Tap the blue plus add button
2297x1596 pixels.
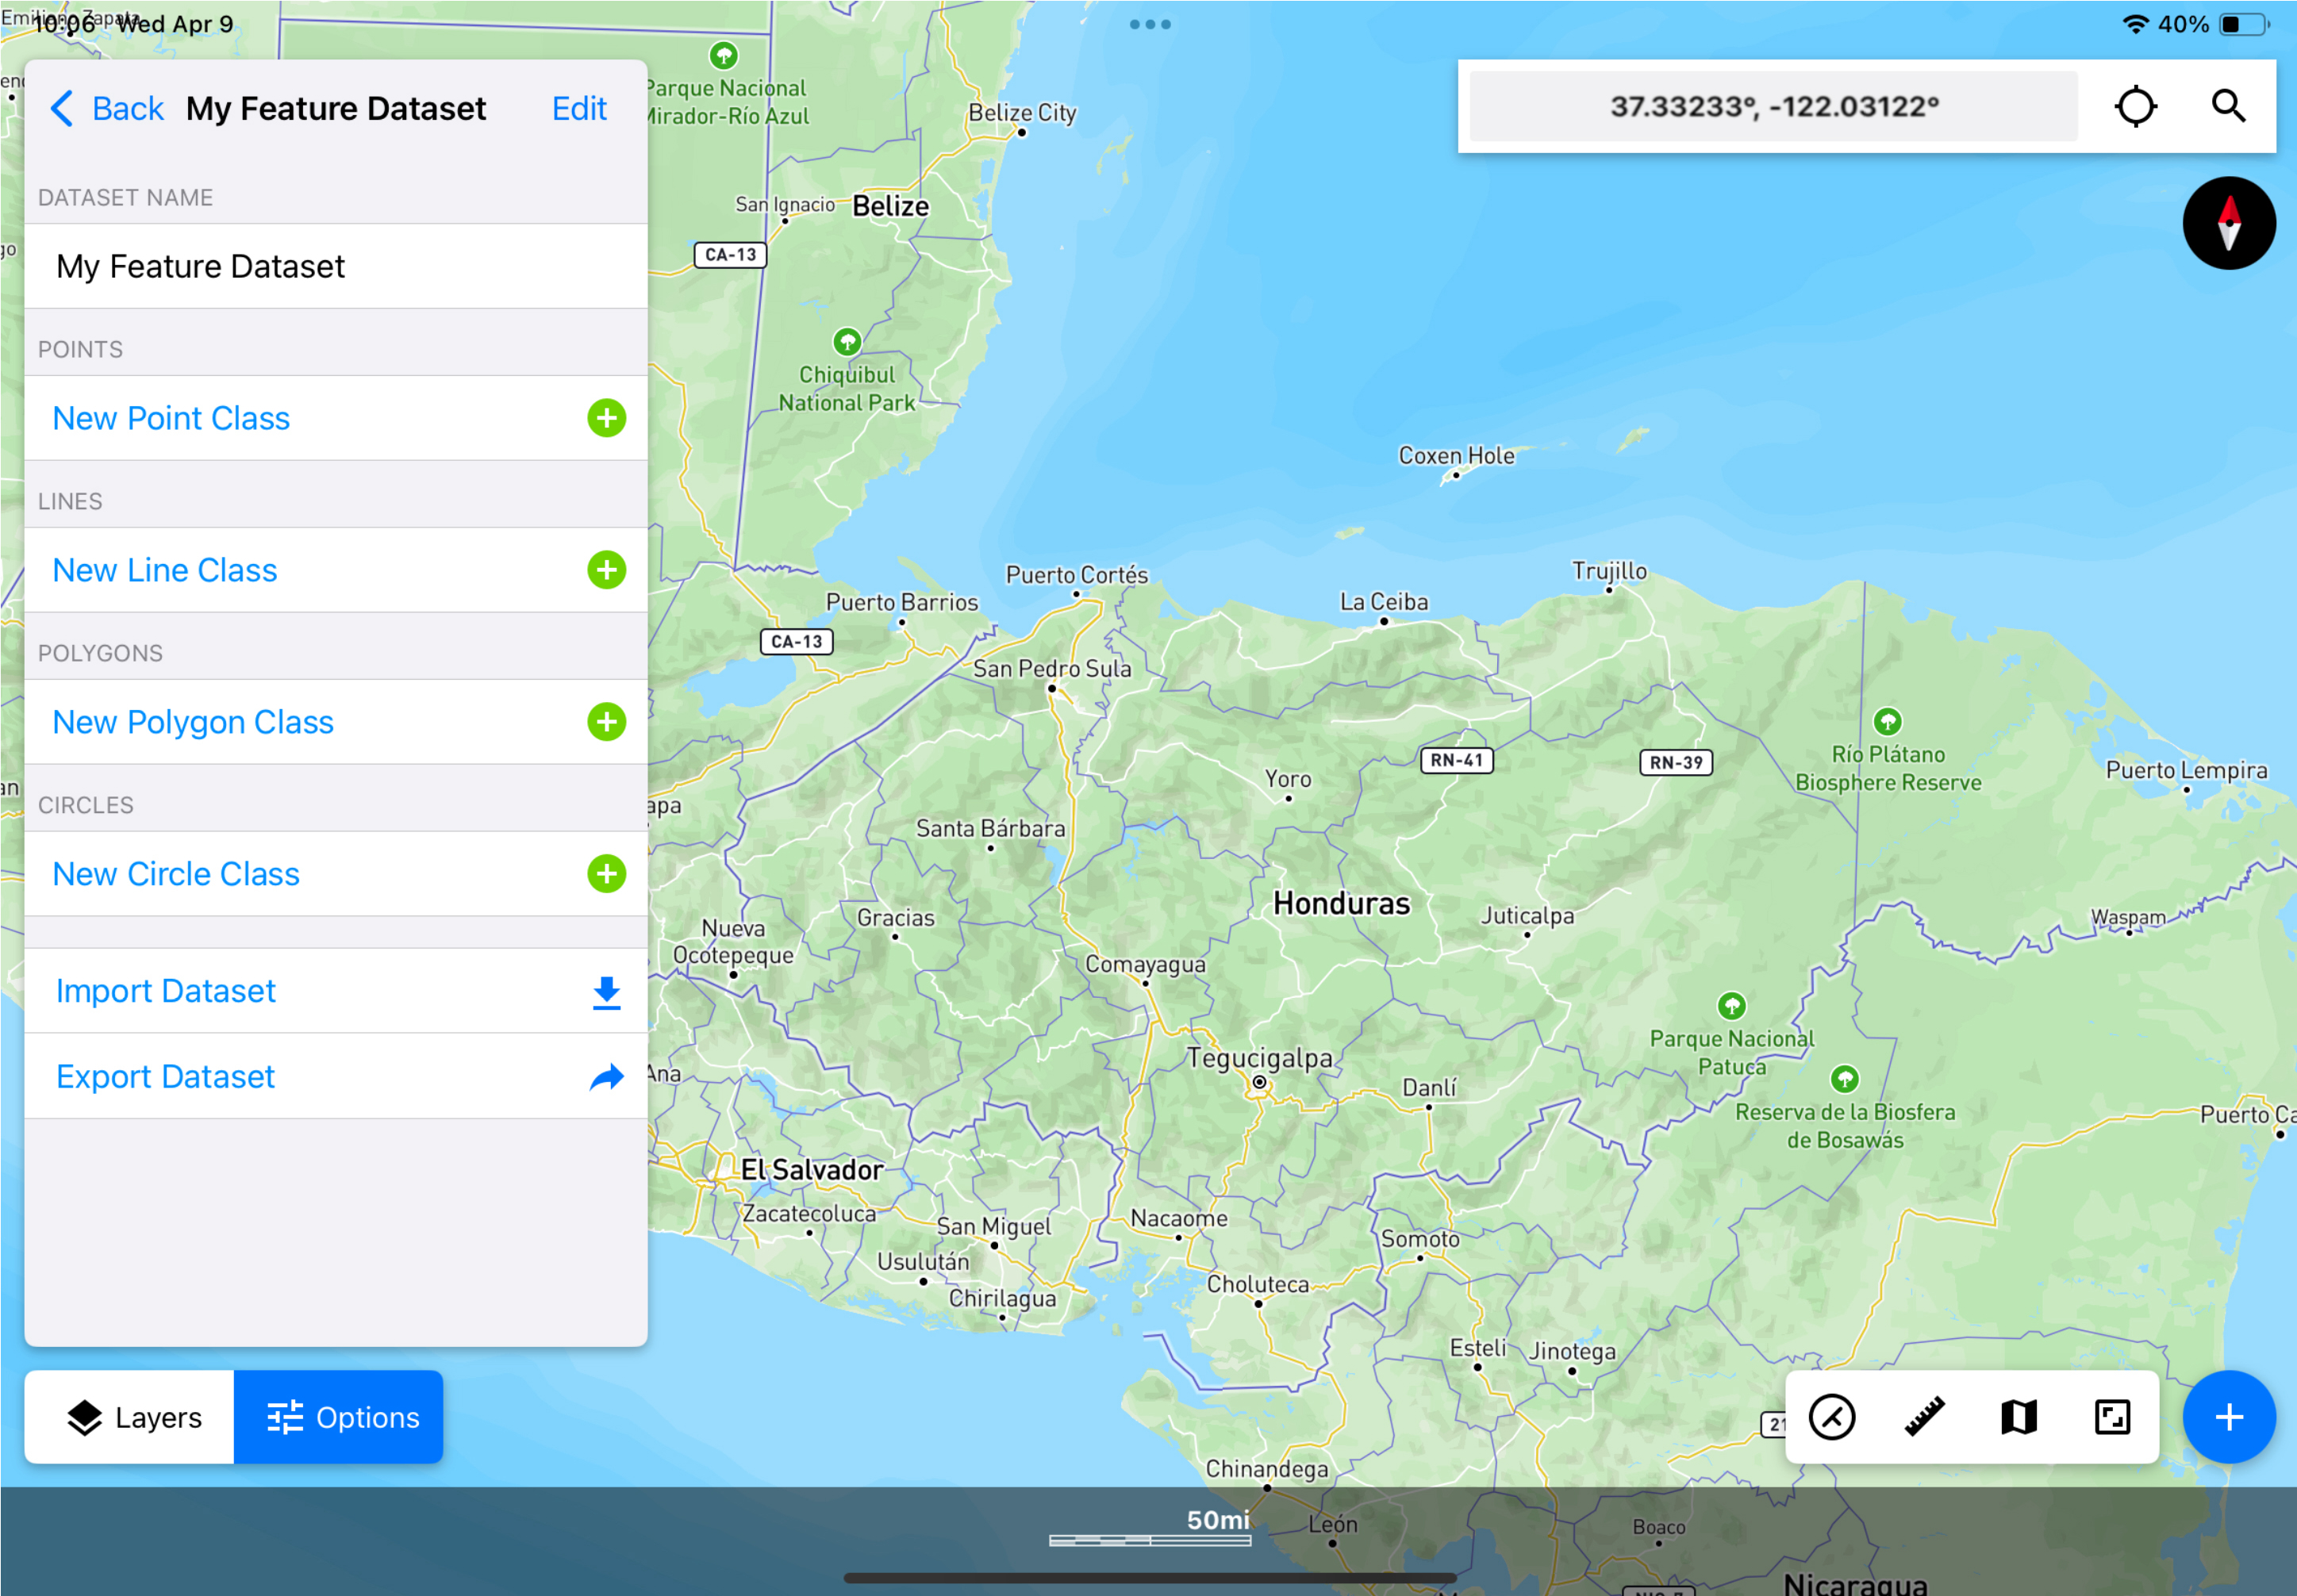(x=2228, y=1417)
